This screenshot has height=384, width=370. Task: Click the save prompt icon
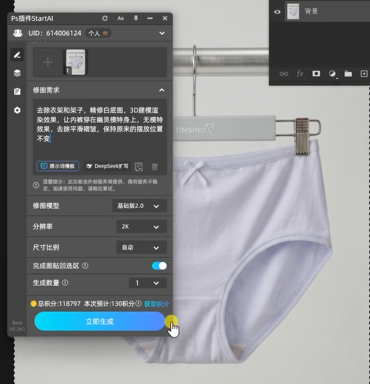pyautogui.click(x=139, y=167)
